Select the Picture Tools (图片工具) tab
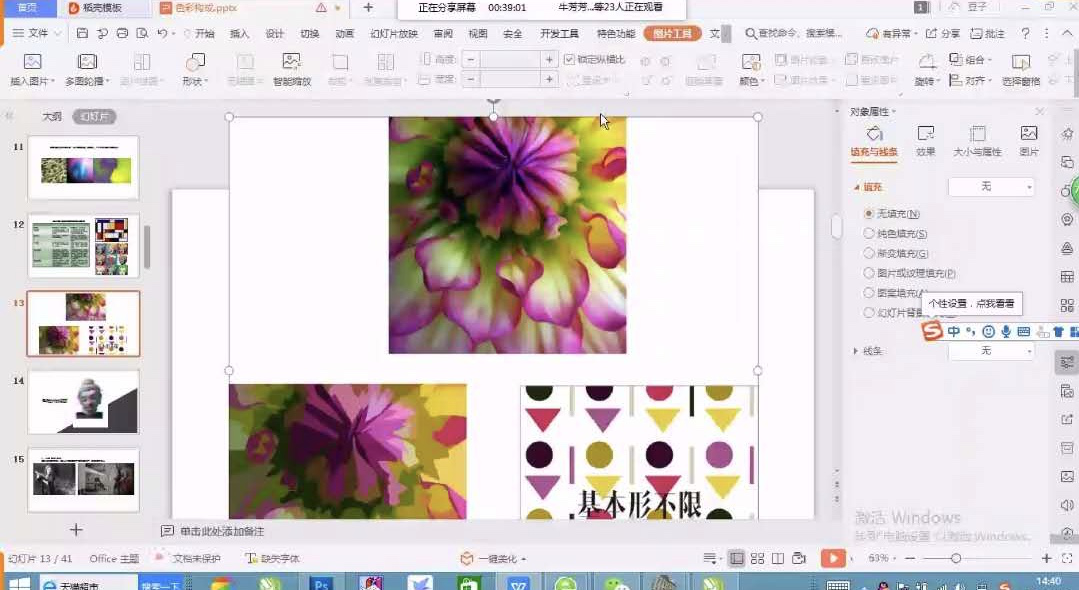The width and height of the screenshot is (1079, 590). (672, 33)
